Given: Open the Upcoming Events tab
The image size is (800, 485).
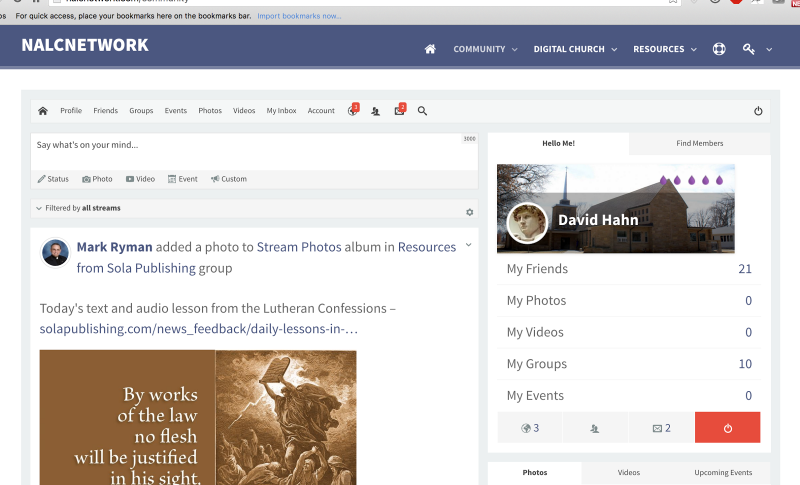Looking at the screenshot, I should pos(724,472).
